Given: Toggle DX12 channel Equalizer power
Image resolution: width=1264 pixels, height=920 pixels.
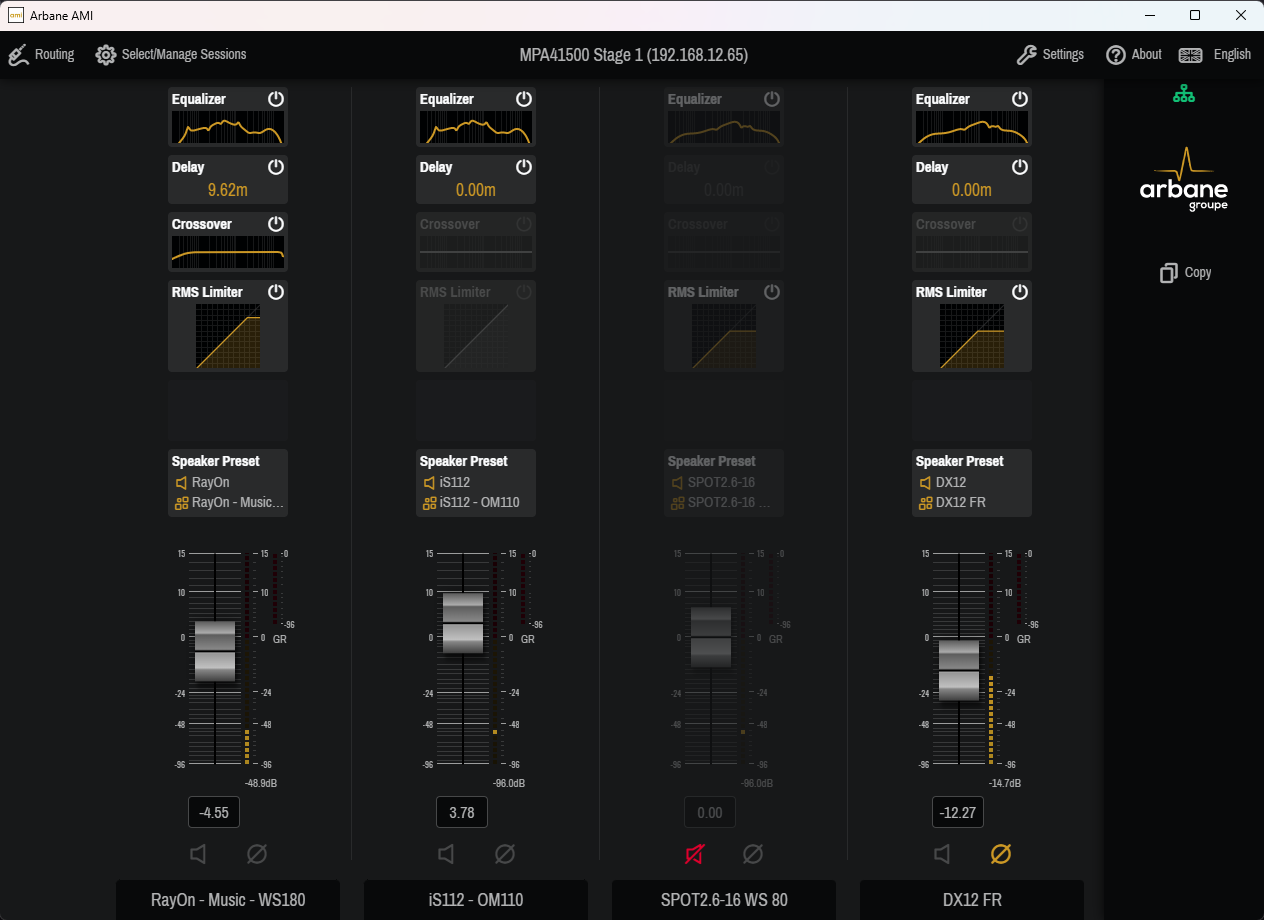Looking at the screenshot, I should [1020, 99].
